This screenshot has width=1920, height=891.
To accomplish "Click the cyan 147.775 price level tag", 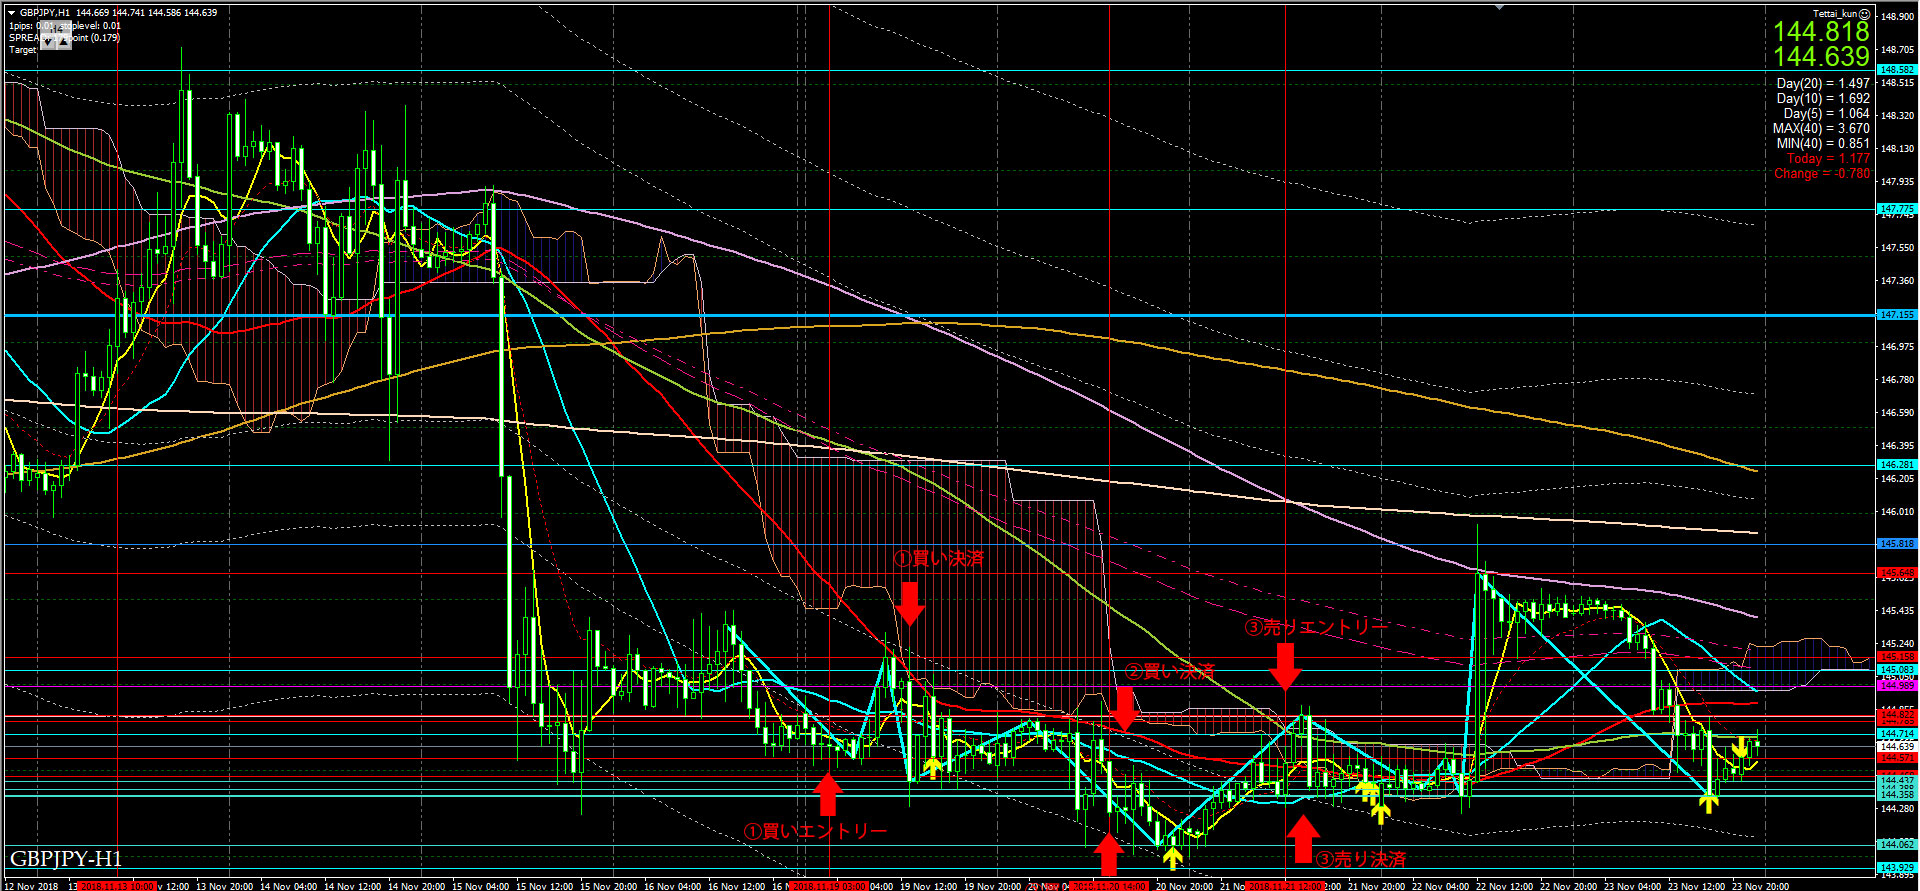I will (1897, 209).
